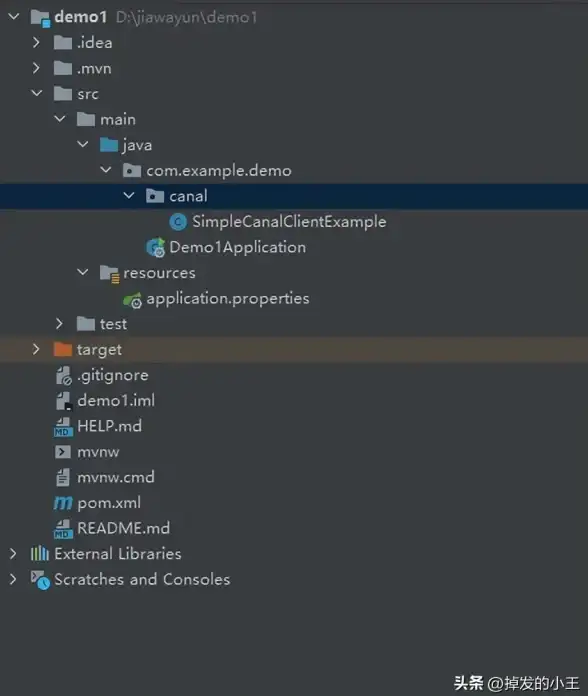588x696 pixels.
Task: Collapse the resources folder
Action: 83,272
